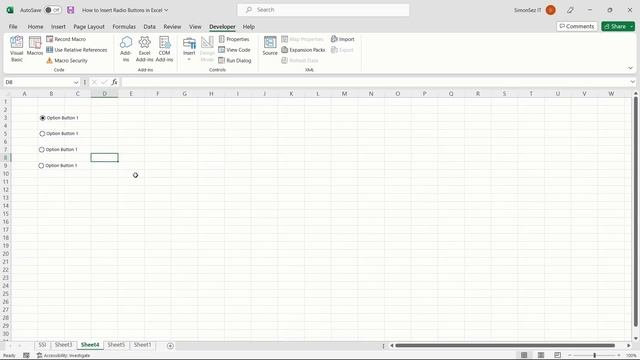
Task: Open the SimonSez IT account avatar
Action: click(x=551, y=10)
